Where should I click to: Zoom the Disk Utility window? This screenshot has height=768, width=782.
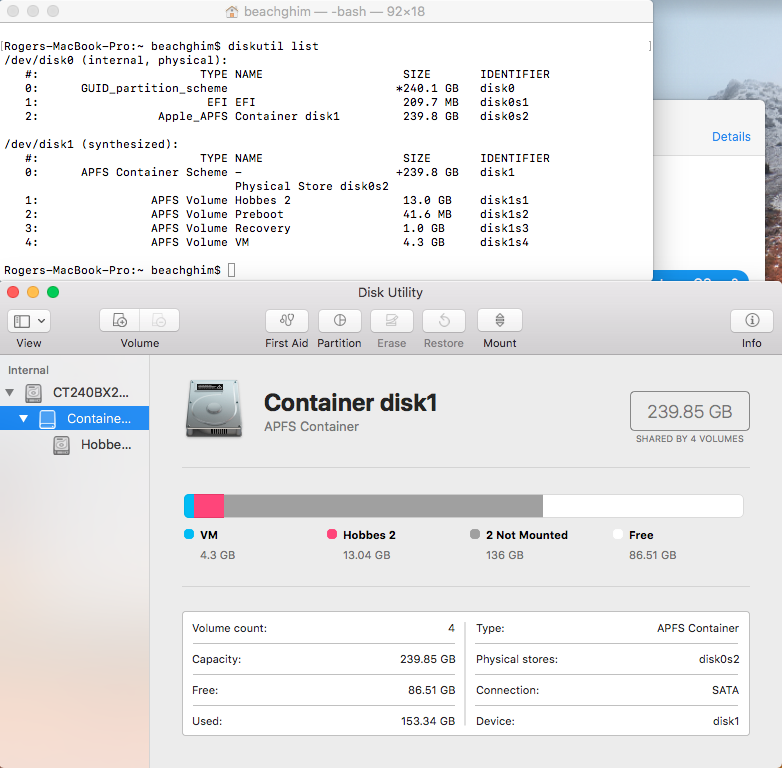(53, 292)
